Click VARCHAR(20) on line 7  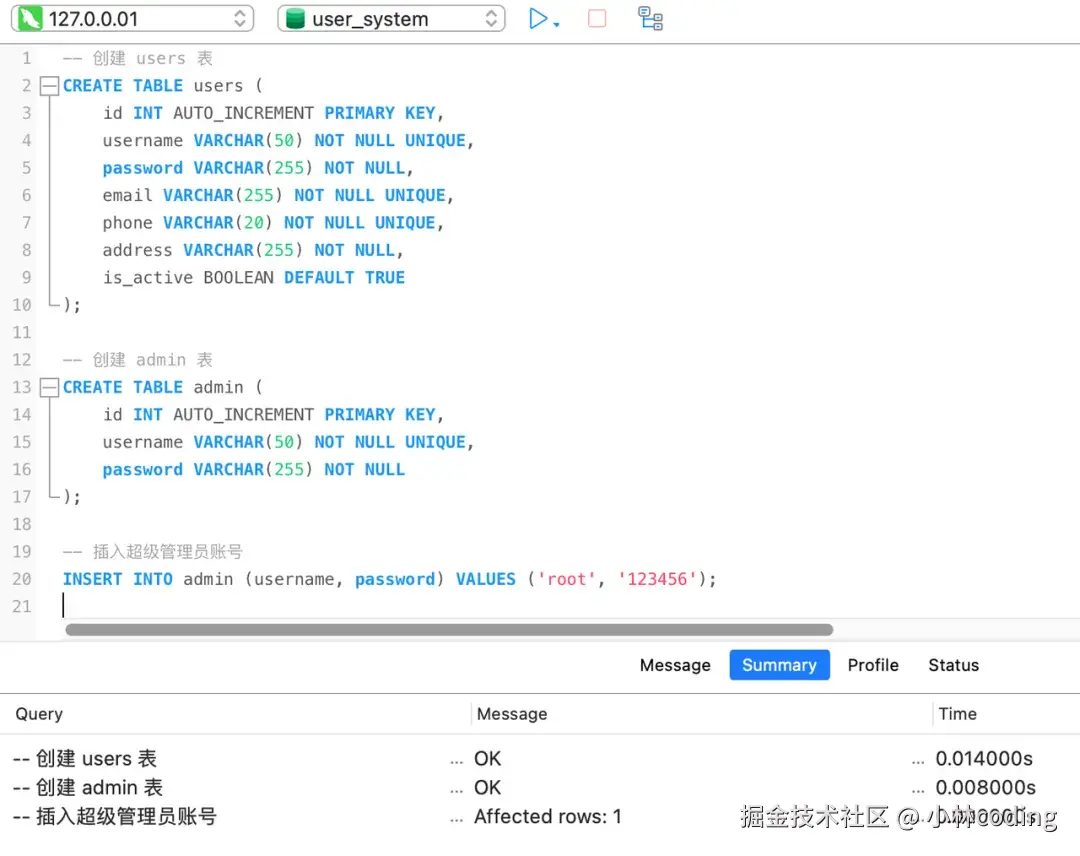point(218,222)
